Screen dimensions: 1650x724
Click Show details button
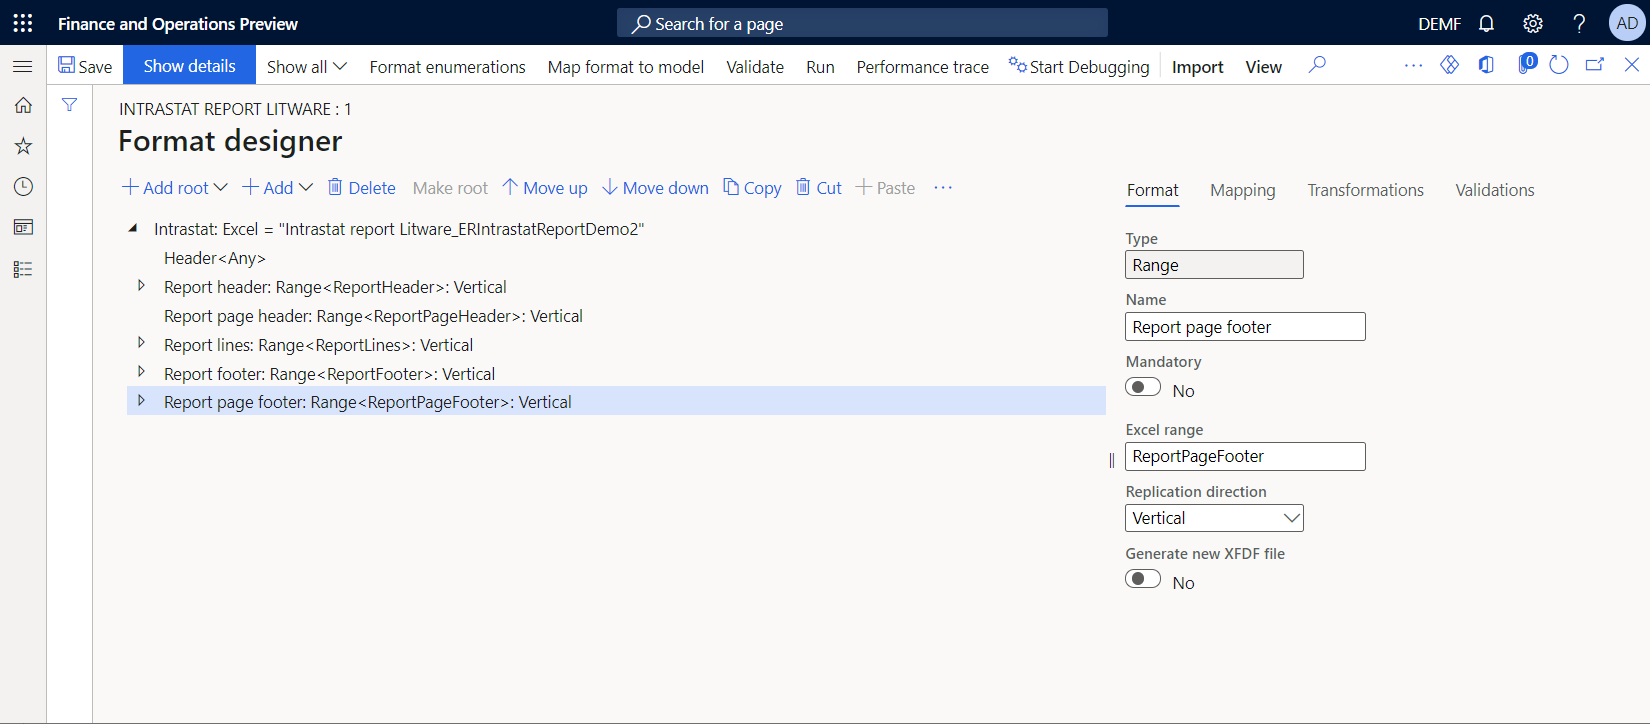pyautogui.click(x=189, y=66)
